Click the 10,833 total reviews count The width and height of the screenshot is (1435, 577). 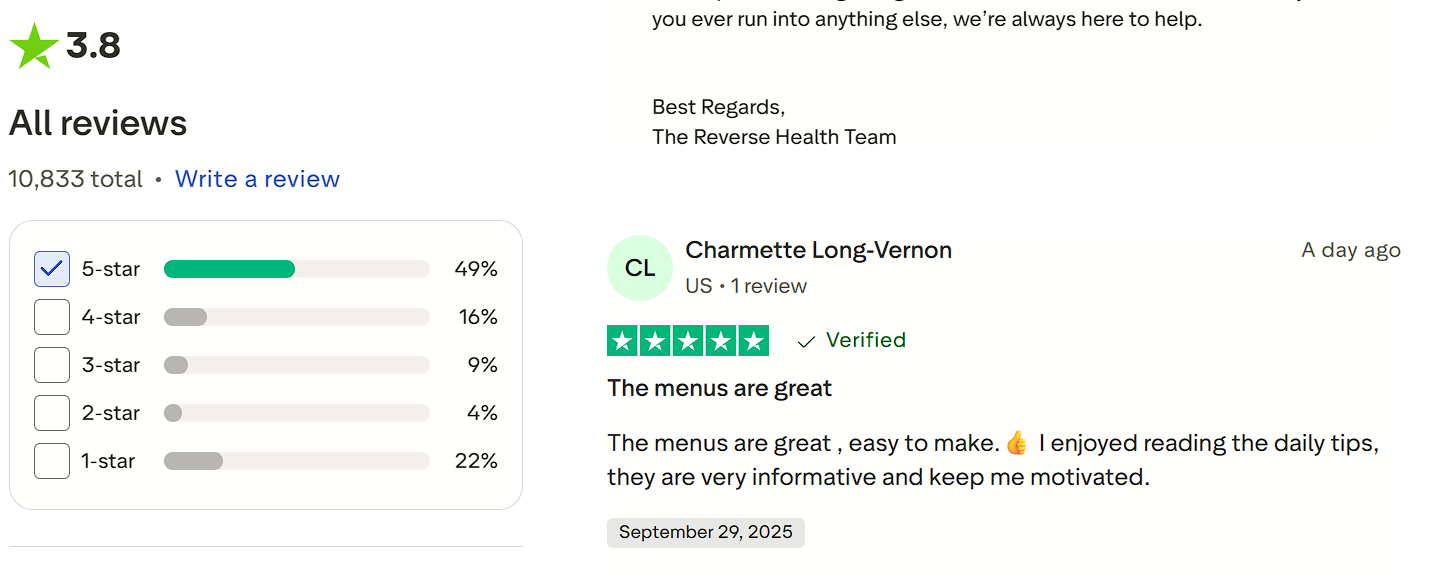(76, 179)
